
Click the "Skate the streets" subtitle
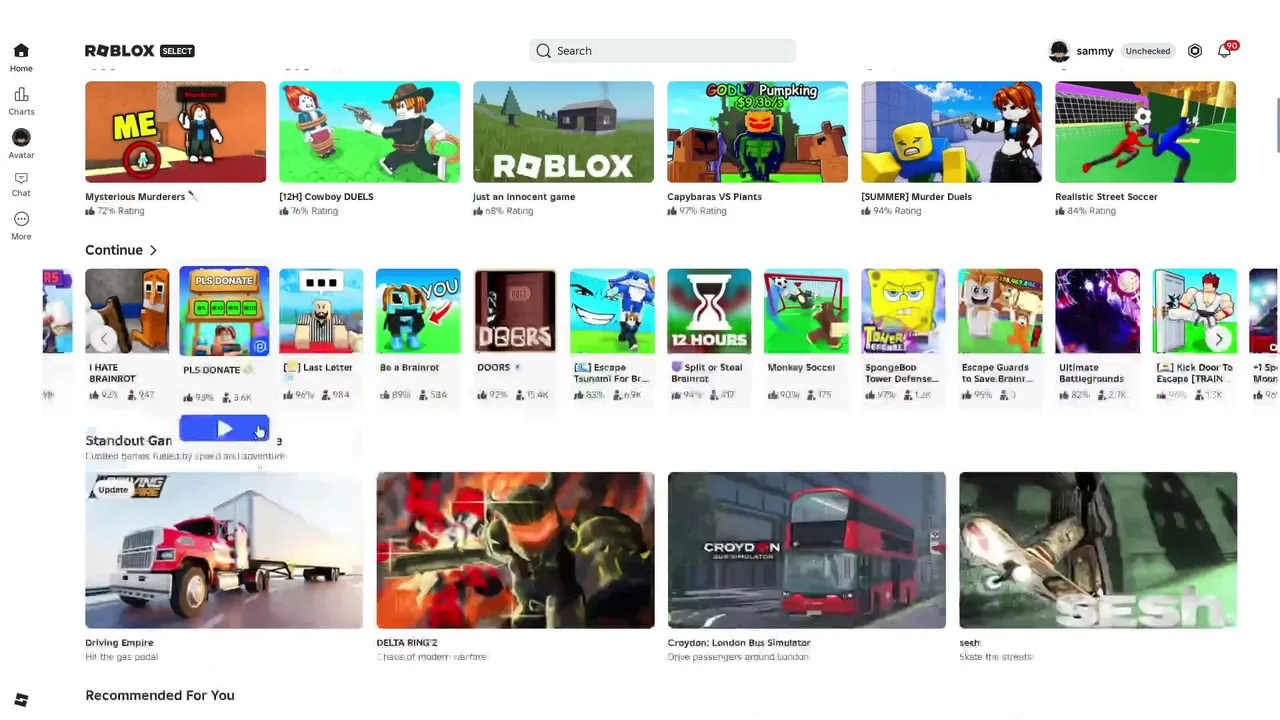[x=996, y=657]
